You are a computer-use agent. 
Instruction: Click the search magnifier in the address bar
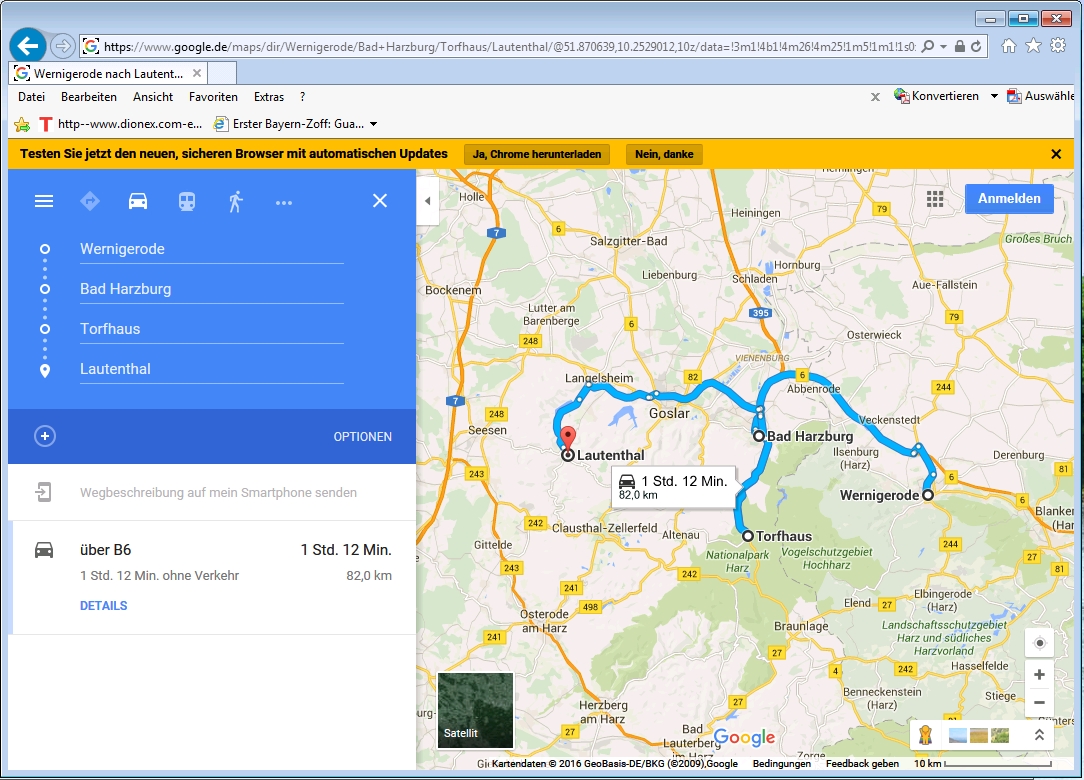click(928, 46)
